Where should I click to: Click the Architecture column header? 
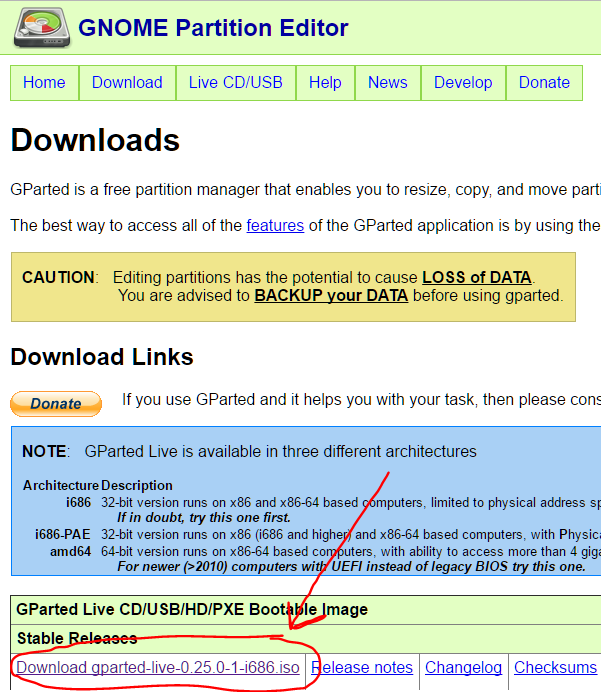[x=61, y=485]
